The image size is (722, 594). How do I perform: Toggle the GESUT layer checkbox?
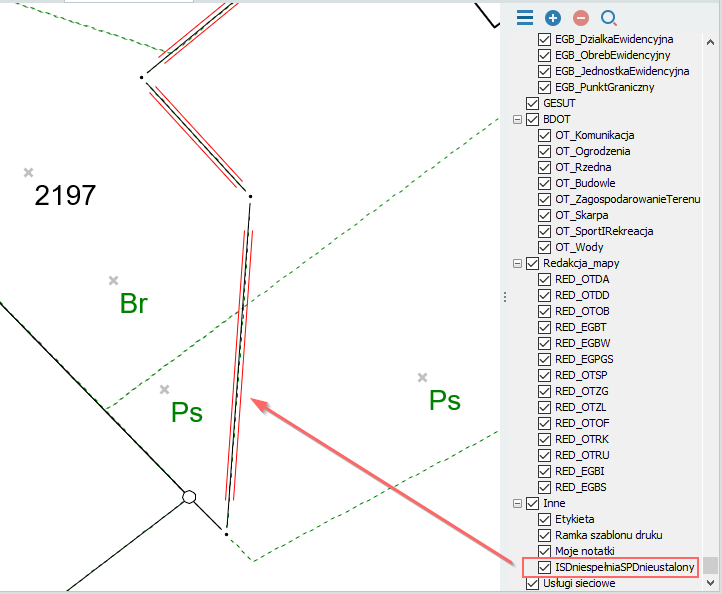point(532,103)
